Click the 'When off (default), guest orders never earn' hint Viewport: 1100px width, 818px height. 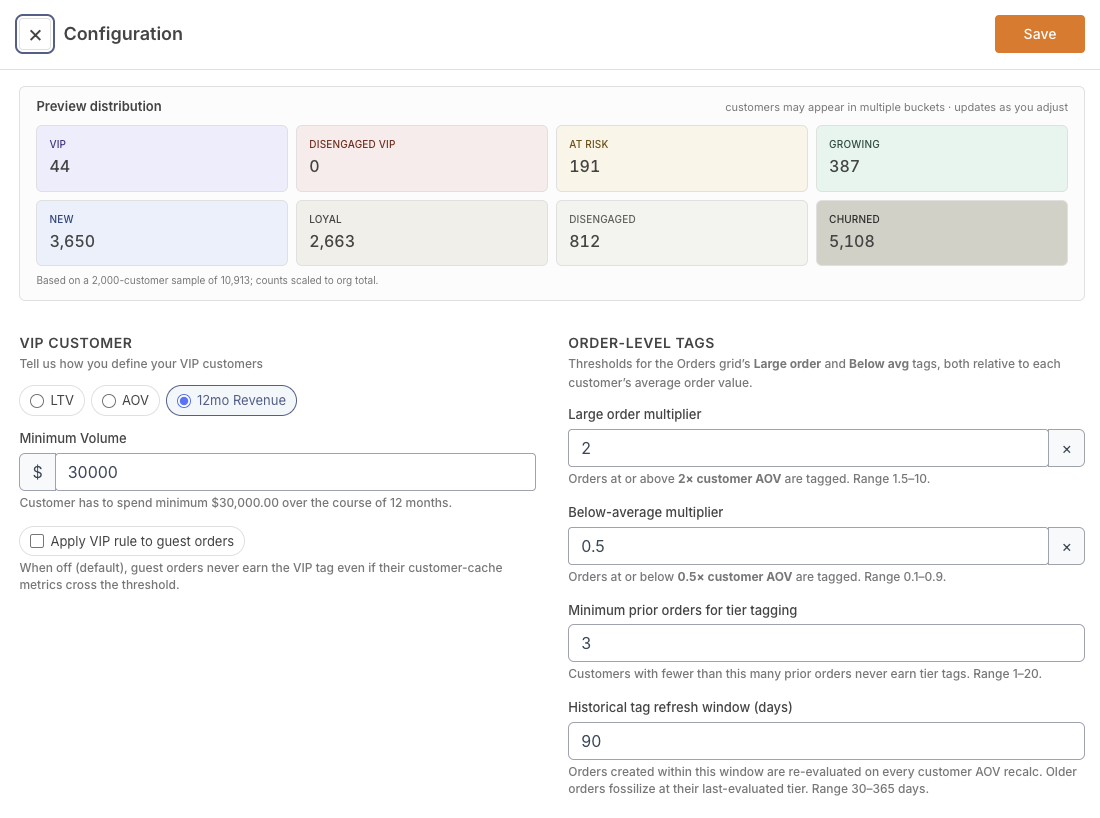261,576
